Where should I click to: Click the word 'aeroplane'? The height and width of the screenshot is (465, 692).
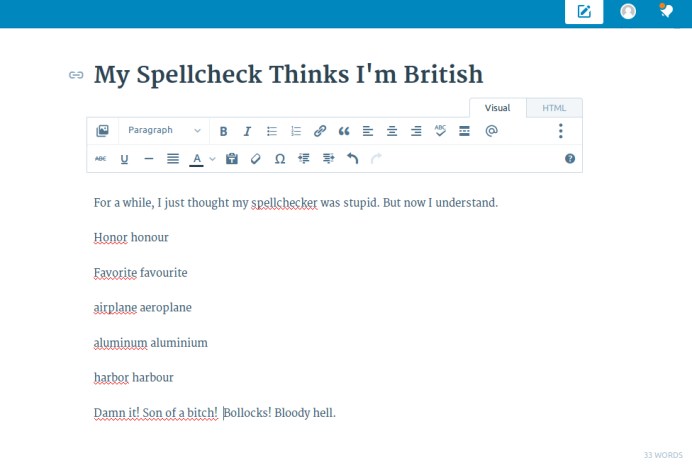pos(165,308)
